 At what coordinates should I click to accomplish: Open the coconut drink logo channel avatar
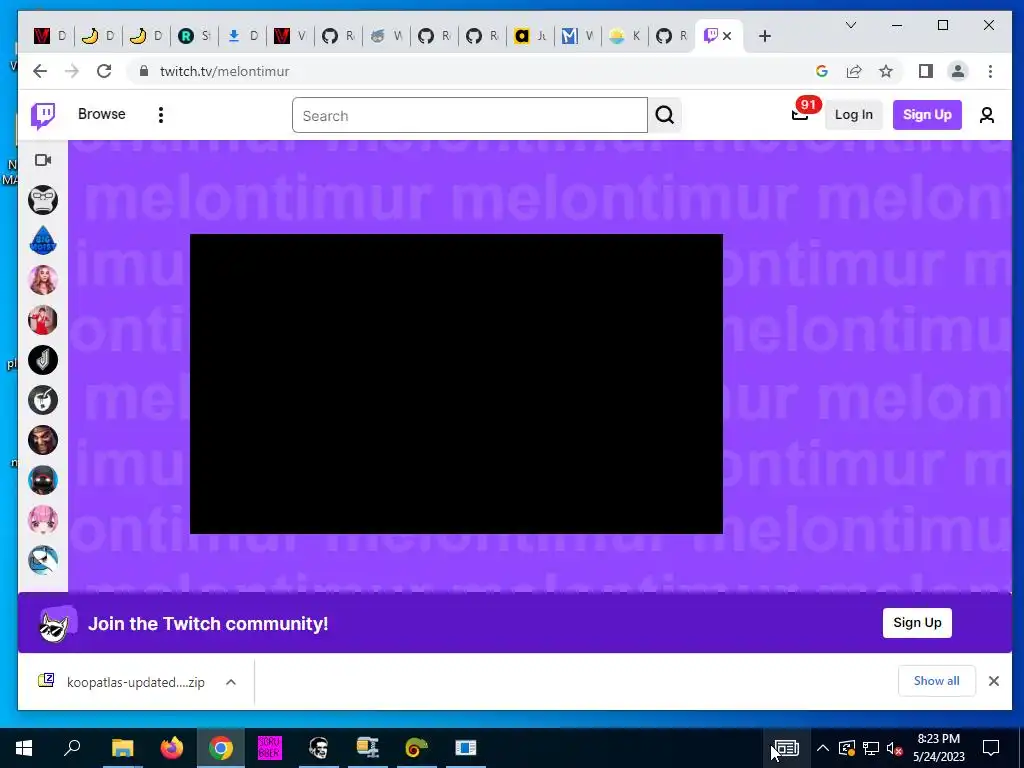tap(43, 400)
